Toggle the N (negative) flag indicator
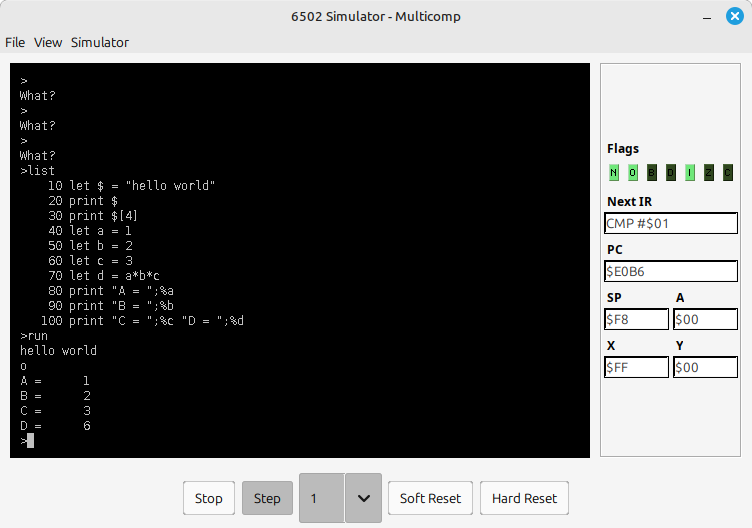 [x=614, y=173]
